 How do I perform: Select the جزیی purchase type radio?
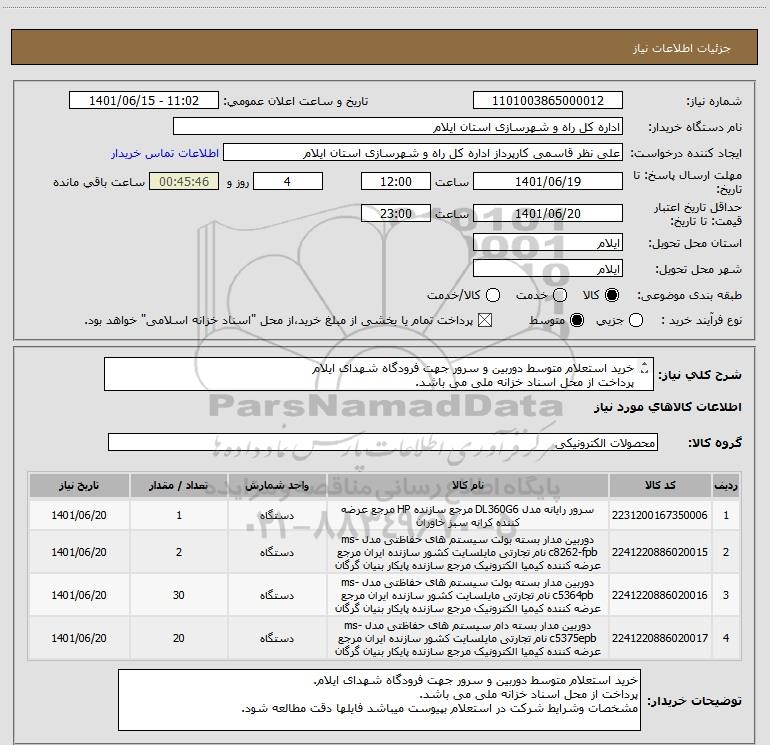tap(635, 320)
